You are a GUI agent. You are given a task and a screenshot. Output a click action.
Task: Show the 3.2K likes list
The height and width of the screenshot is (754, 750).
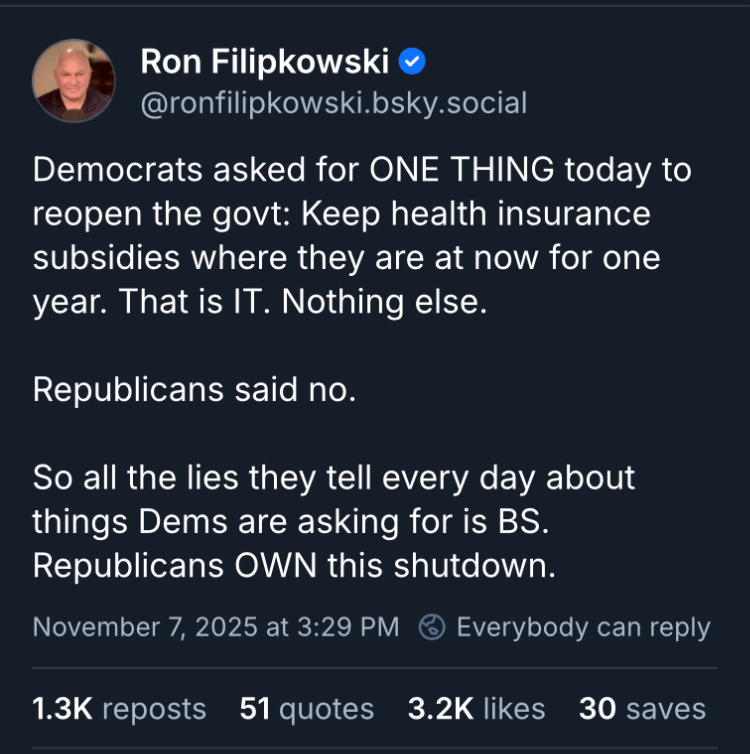[476, 709]
